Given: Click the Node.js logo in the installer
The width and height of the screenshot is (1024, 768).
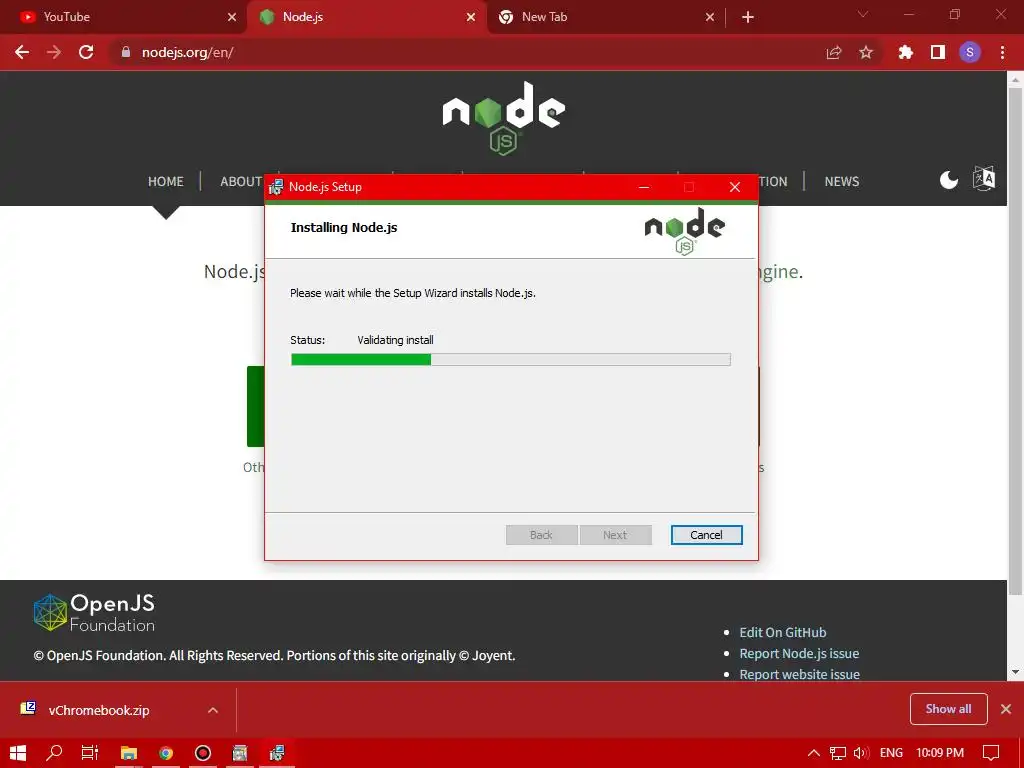Looking at the screenshot, I should click(684, 231).
